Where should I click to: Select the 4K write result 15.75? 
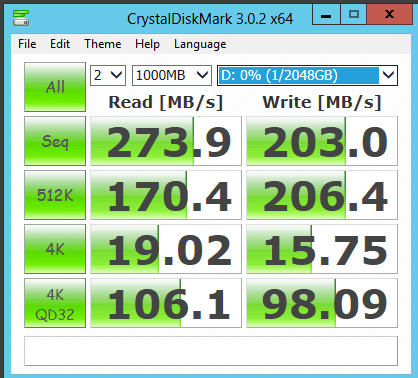322,249
